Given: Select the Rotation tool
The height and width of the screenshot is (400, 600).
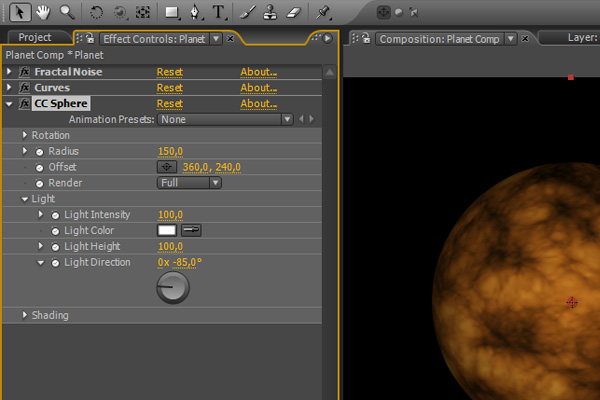Looking at the screenshot, I should pos(96,12).
